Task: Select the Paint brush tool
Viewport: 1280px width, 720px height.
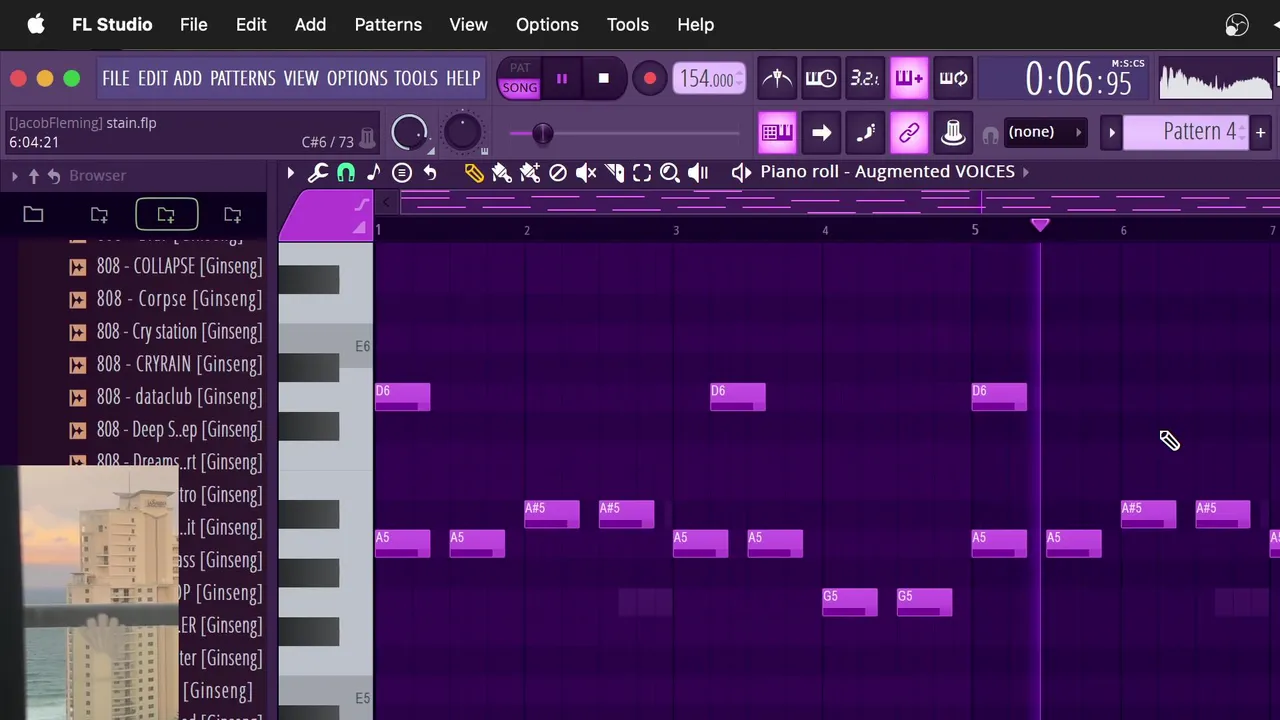Action: [x=502, y=173]
